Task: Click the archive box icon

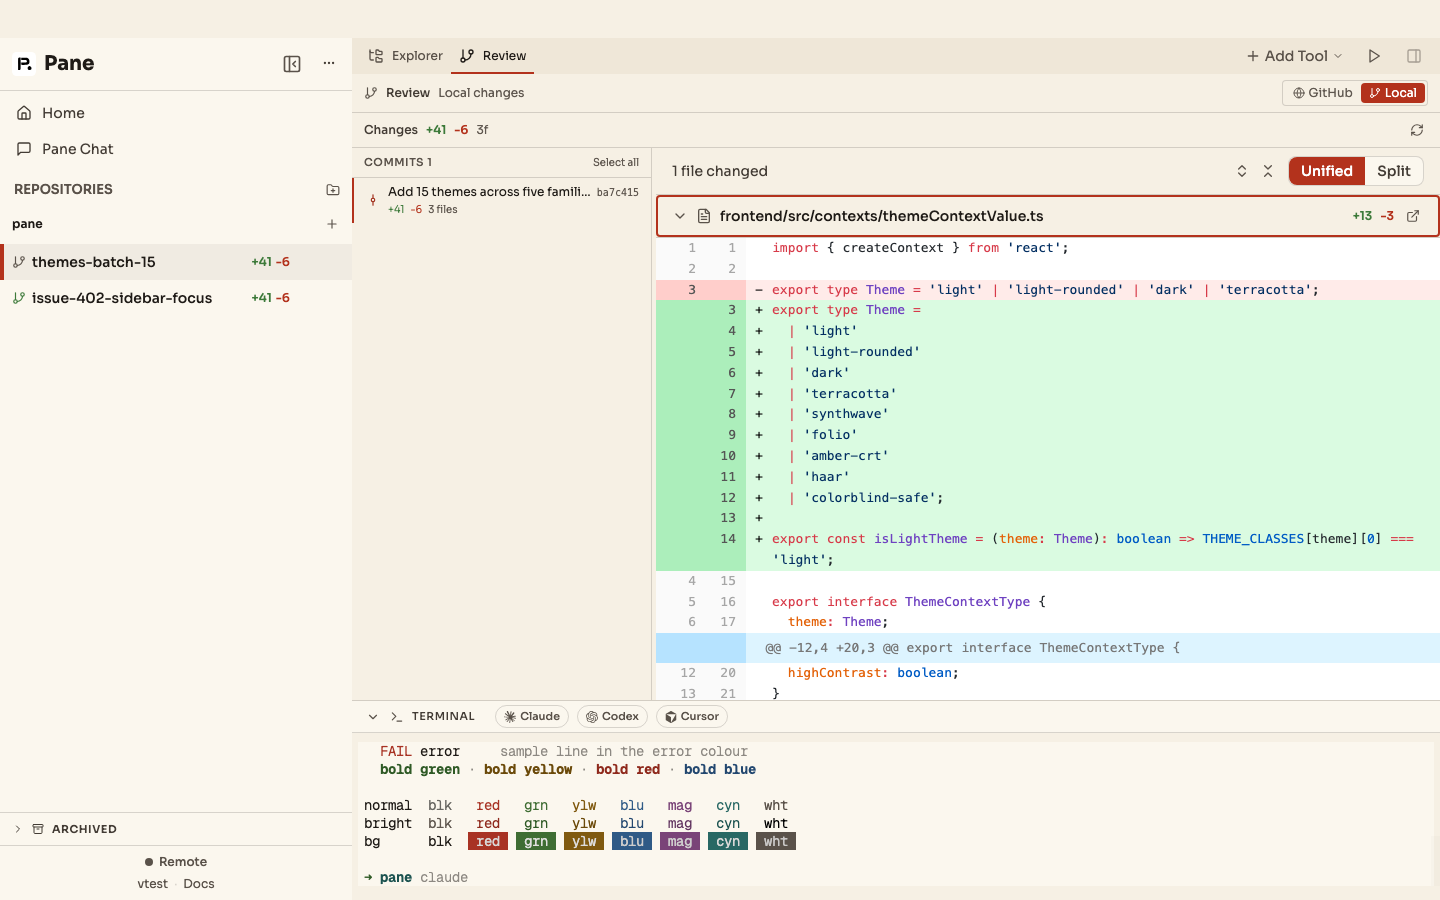Action: [x=38, y=829]
